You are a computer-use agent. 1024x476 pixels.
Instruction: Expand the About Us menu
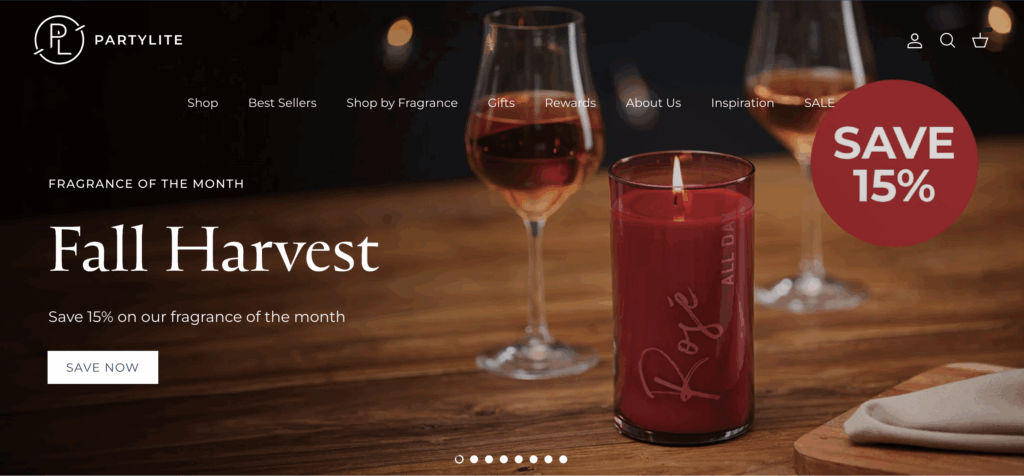point(653,103)
